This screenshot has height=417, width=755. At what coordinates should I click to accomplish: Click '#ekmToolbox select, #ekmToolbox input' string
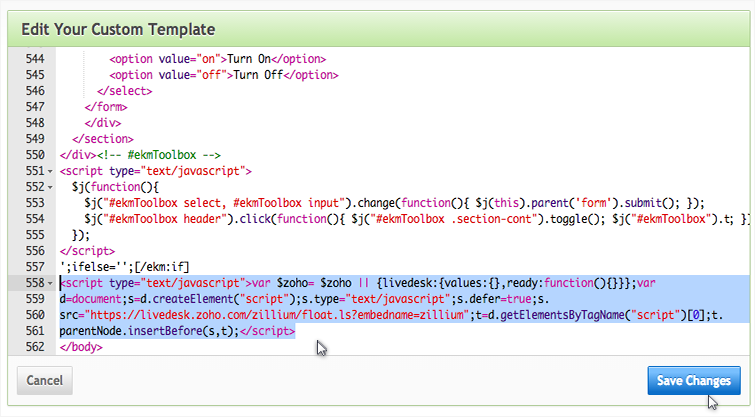point(224,203)
